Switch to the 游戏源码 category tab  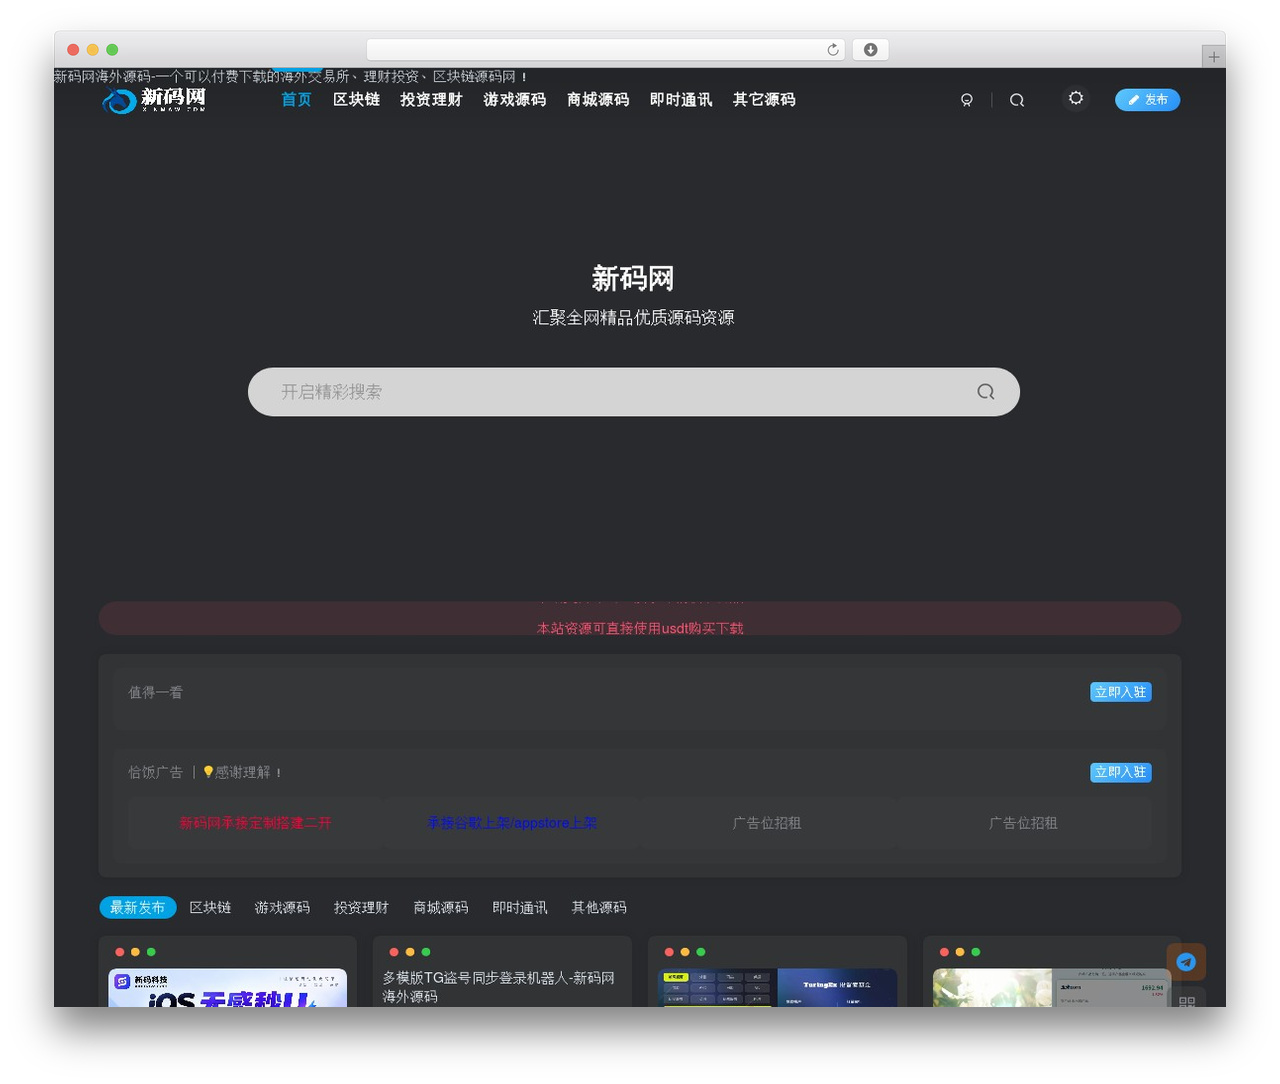(282, 907)
